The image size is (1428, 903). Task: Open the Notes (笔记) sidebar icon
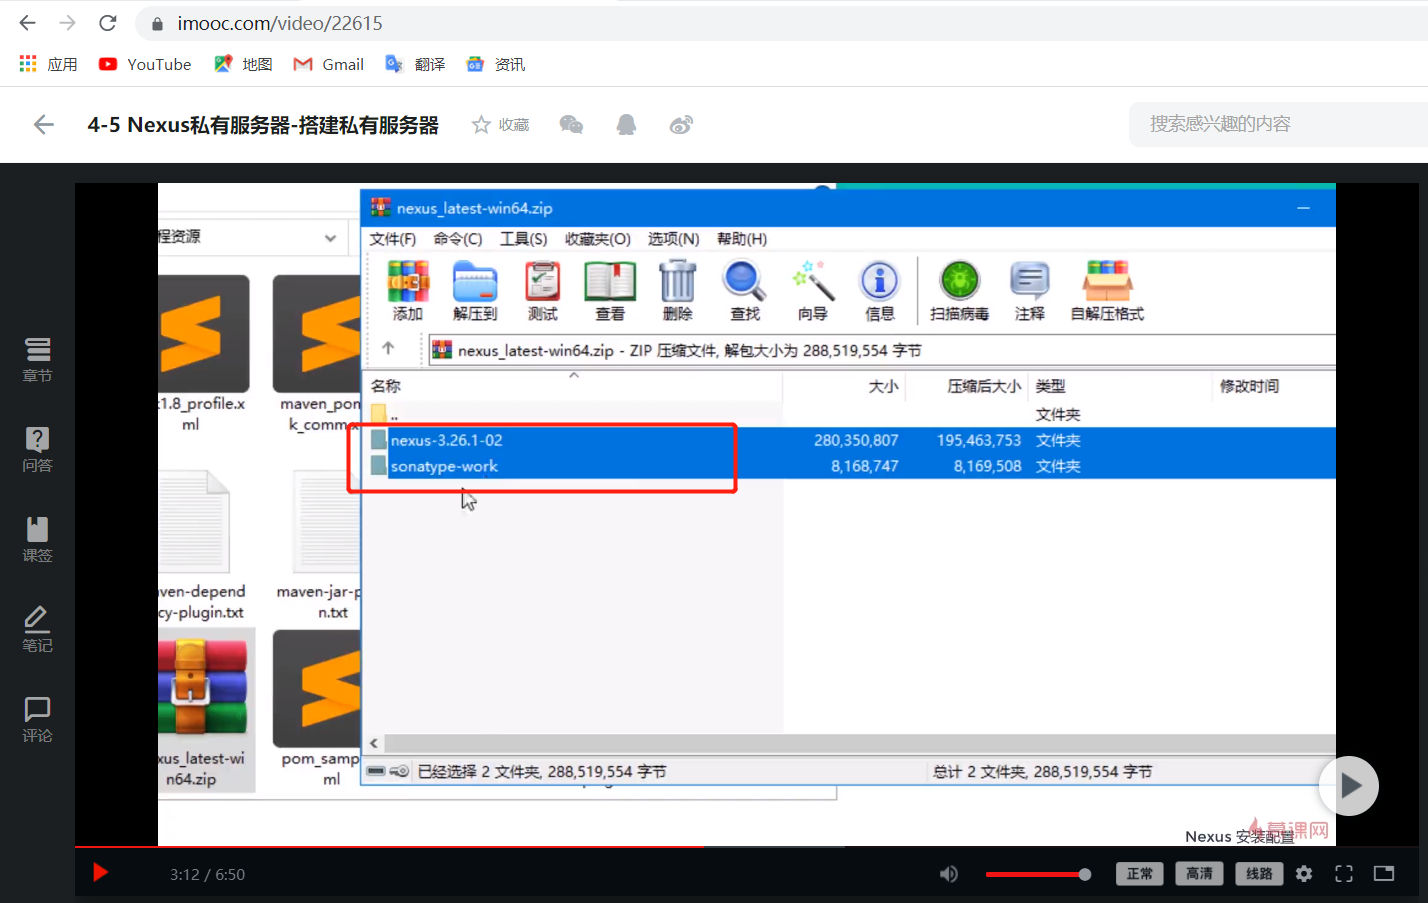coord(38,629)
